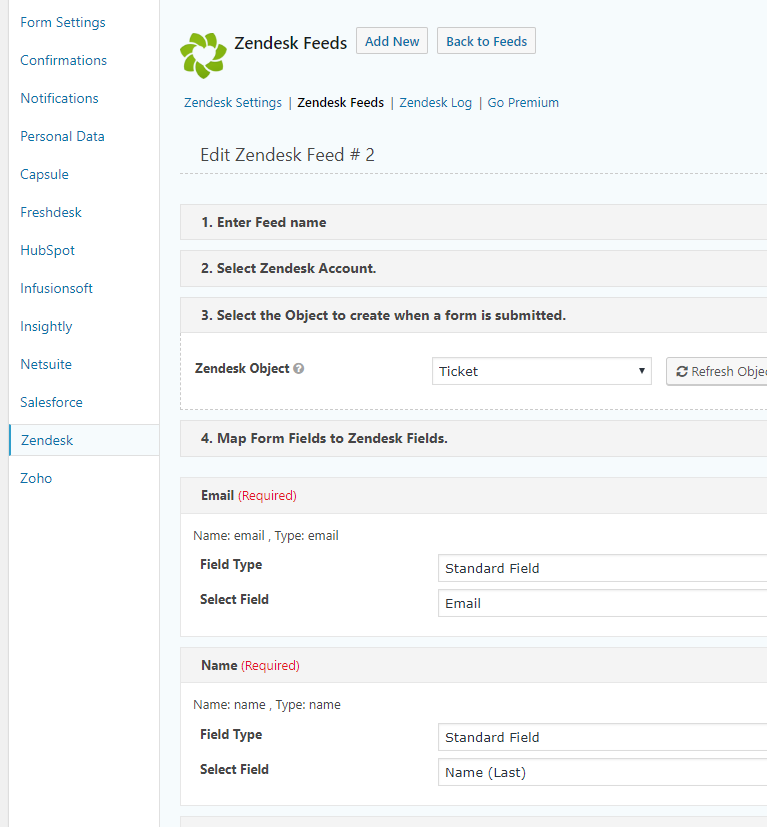Open Name Field Type Standard Field dropdown
Viewport: 767px width, 827px height.
[x=602, y=737]
